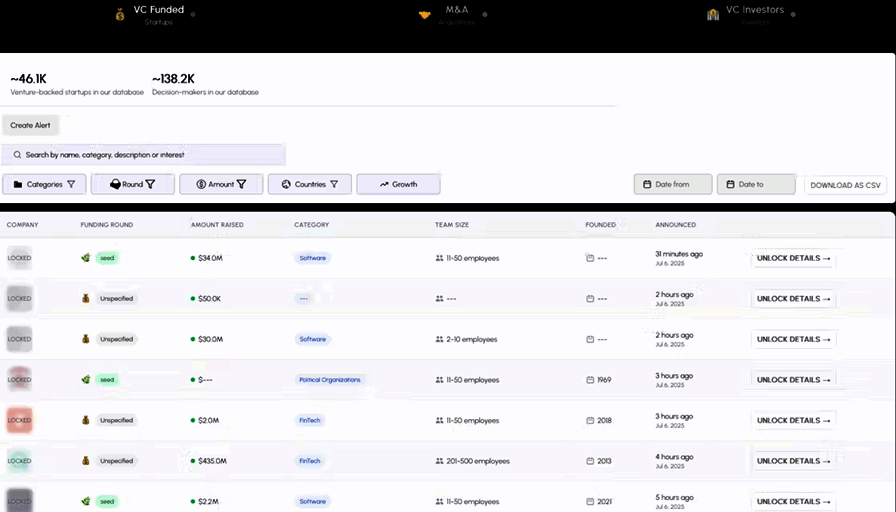Viewport: 896px width, 512px height.
Task: Click locked red logo in $2.0M row
Action: [x=19, y=421]
